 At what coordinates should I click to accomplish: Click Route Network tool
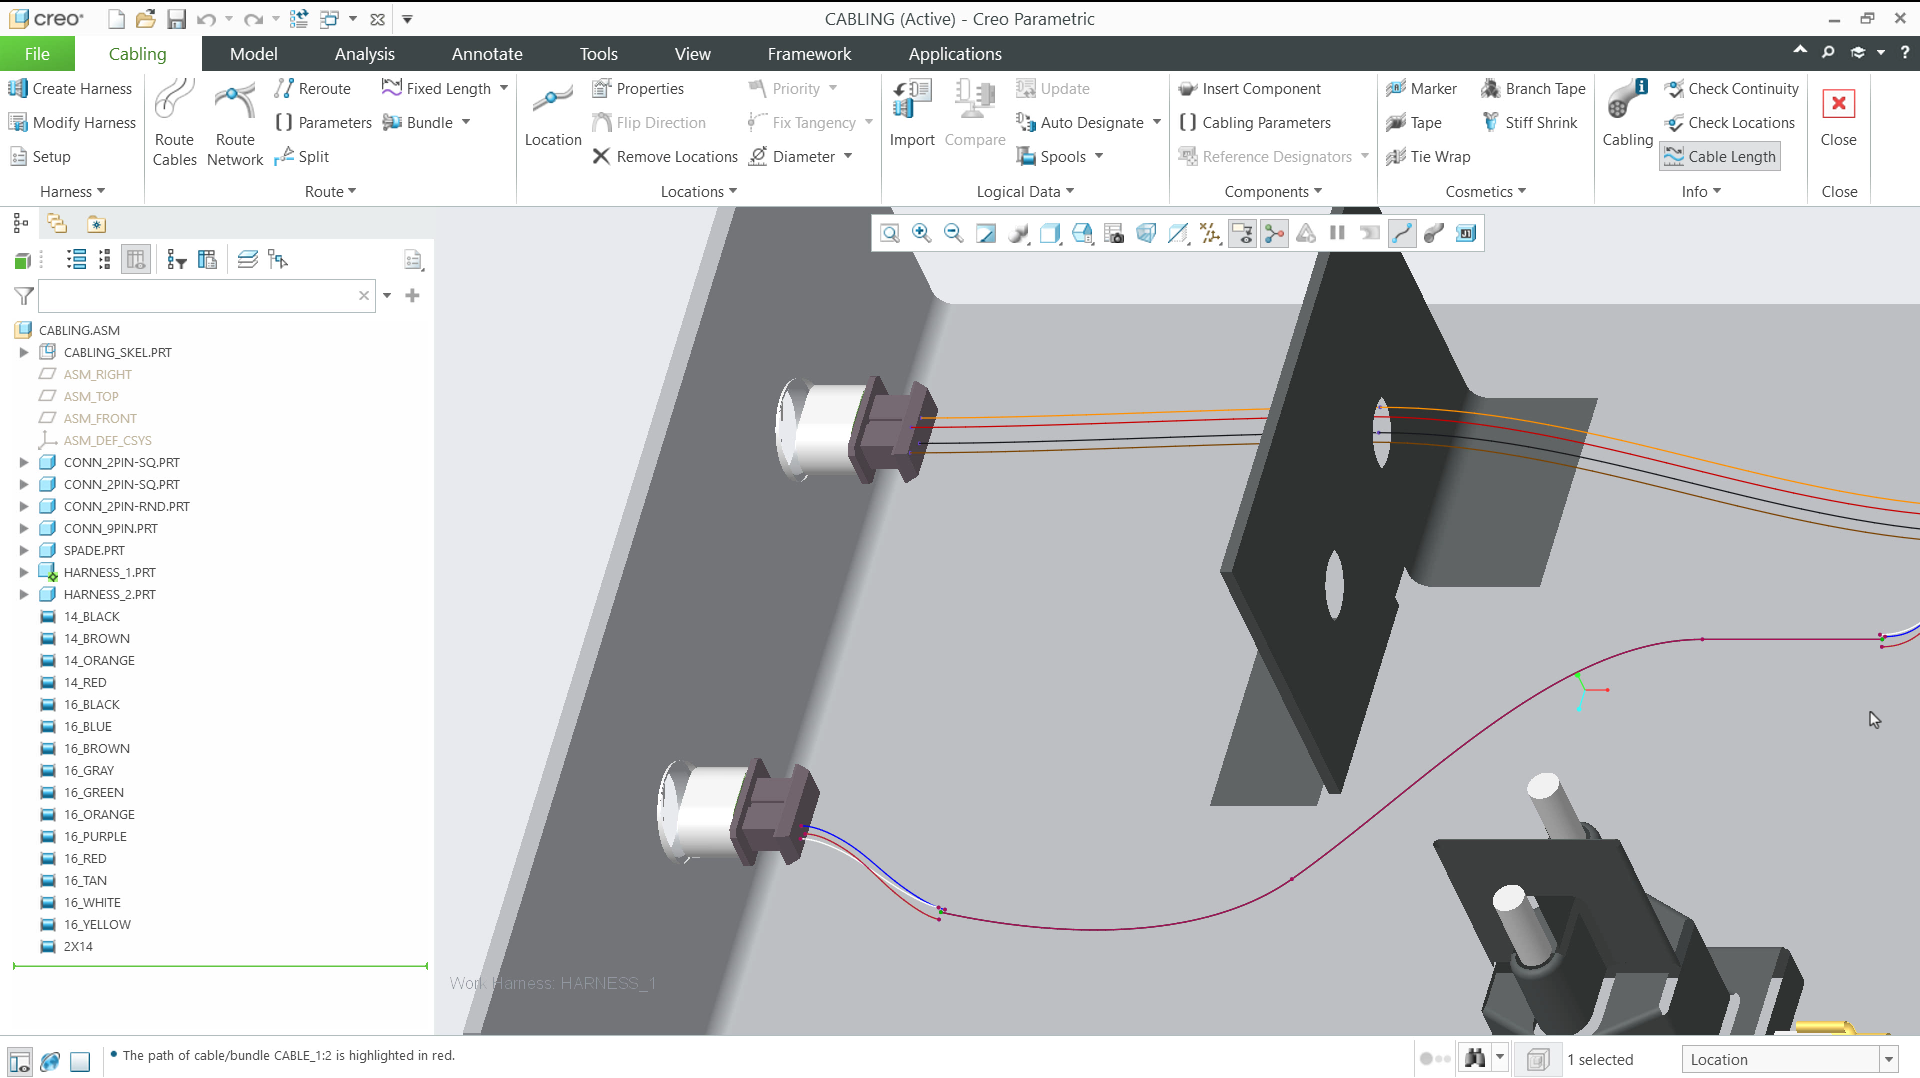coord(235,122)
